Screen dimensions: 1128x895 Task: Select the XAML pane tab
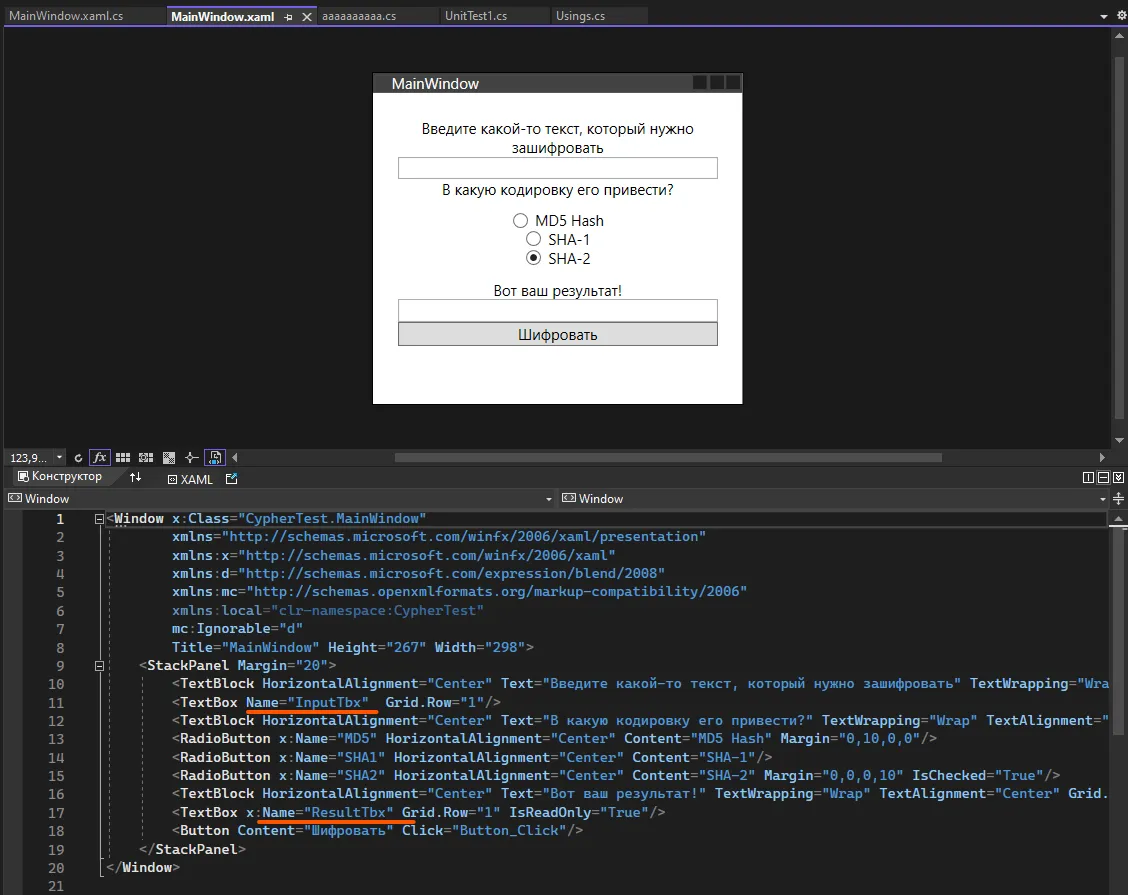coord(191,479)
